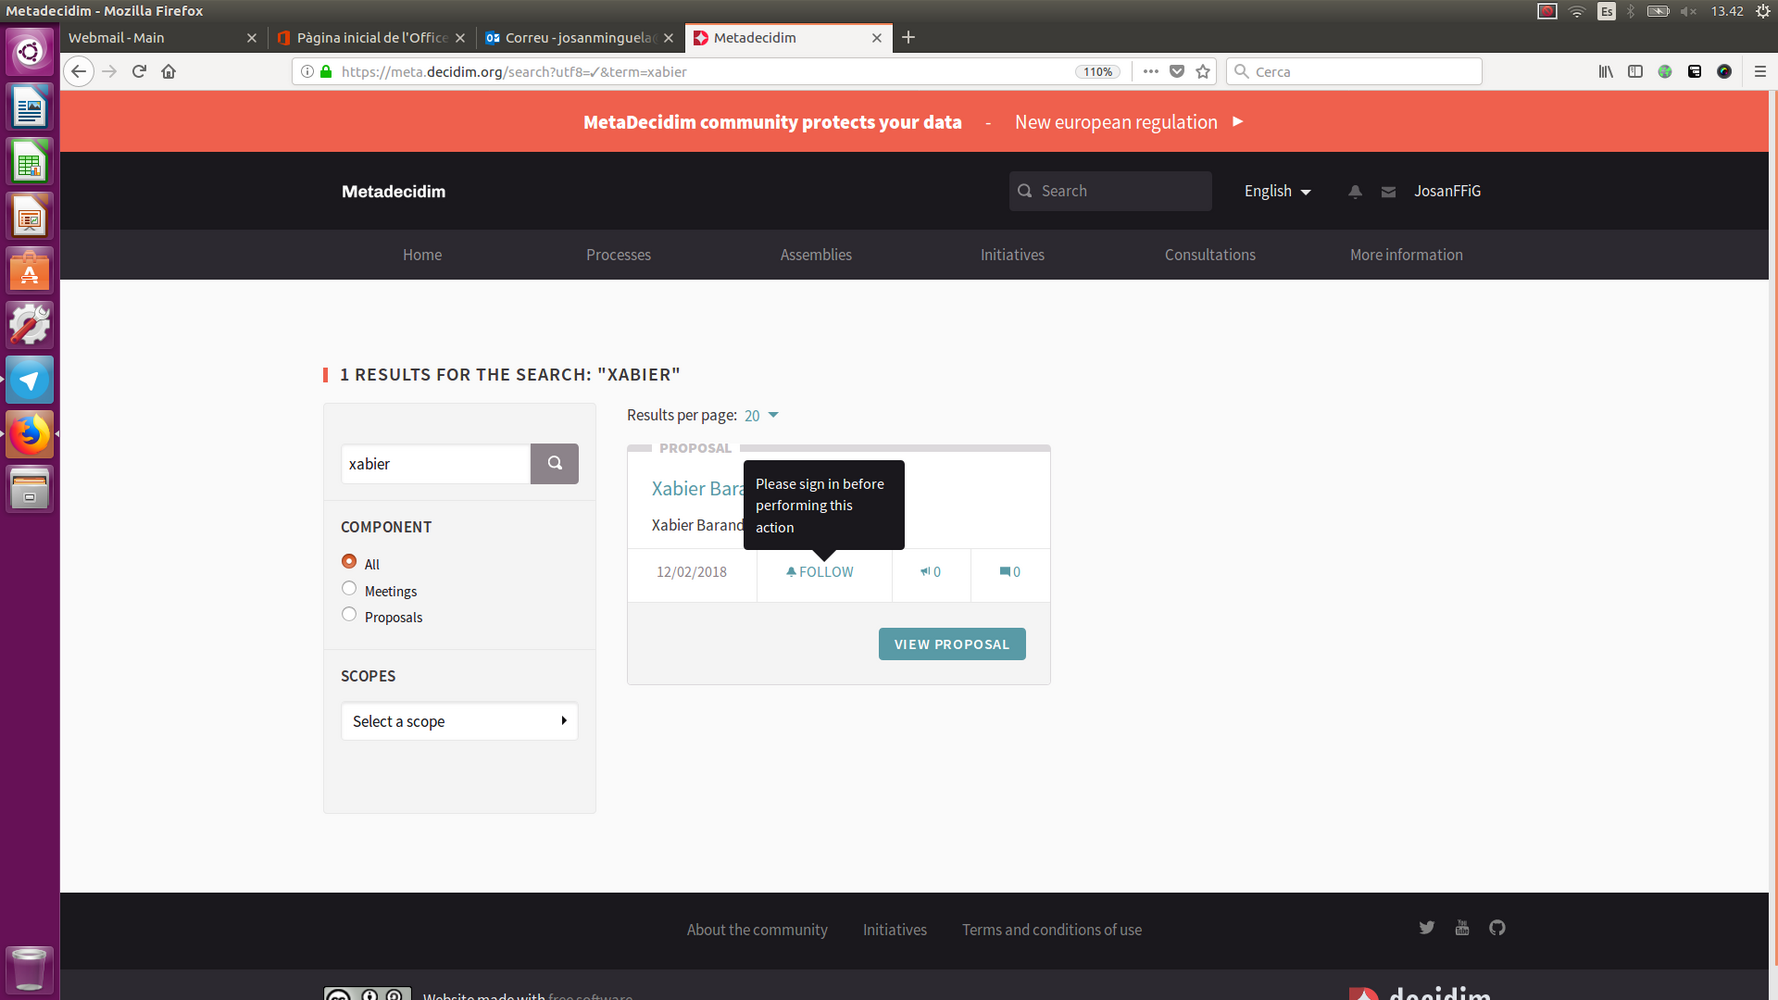Open the English language dropdown
The height and width of the screenshot is (1000, 1778).
click(1276, 191)
